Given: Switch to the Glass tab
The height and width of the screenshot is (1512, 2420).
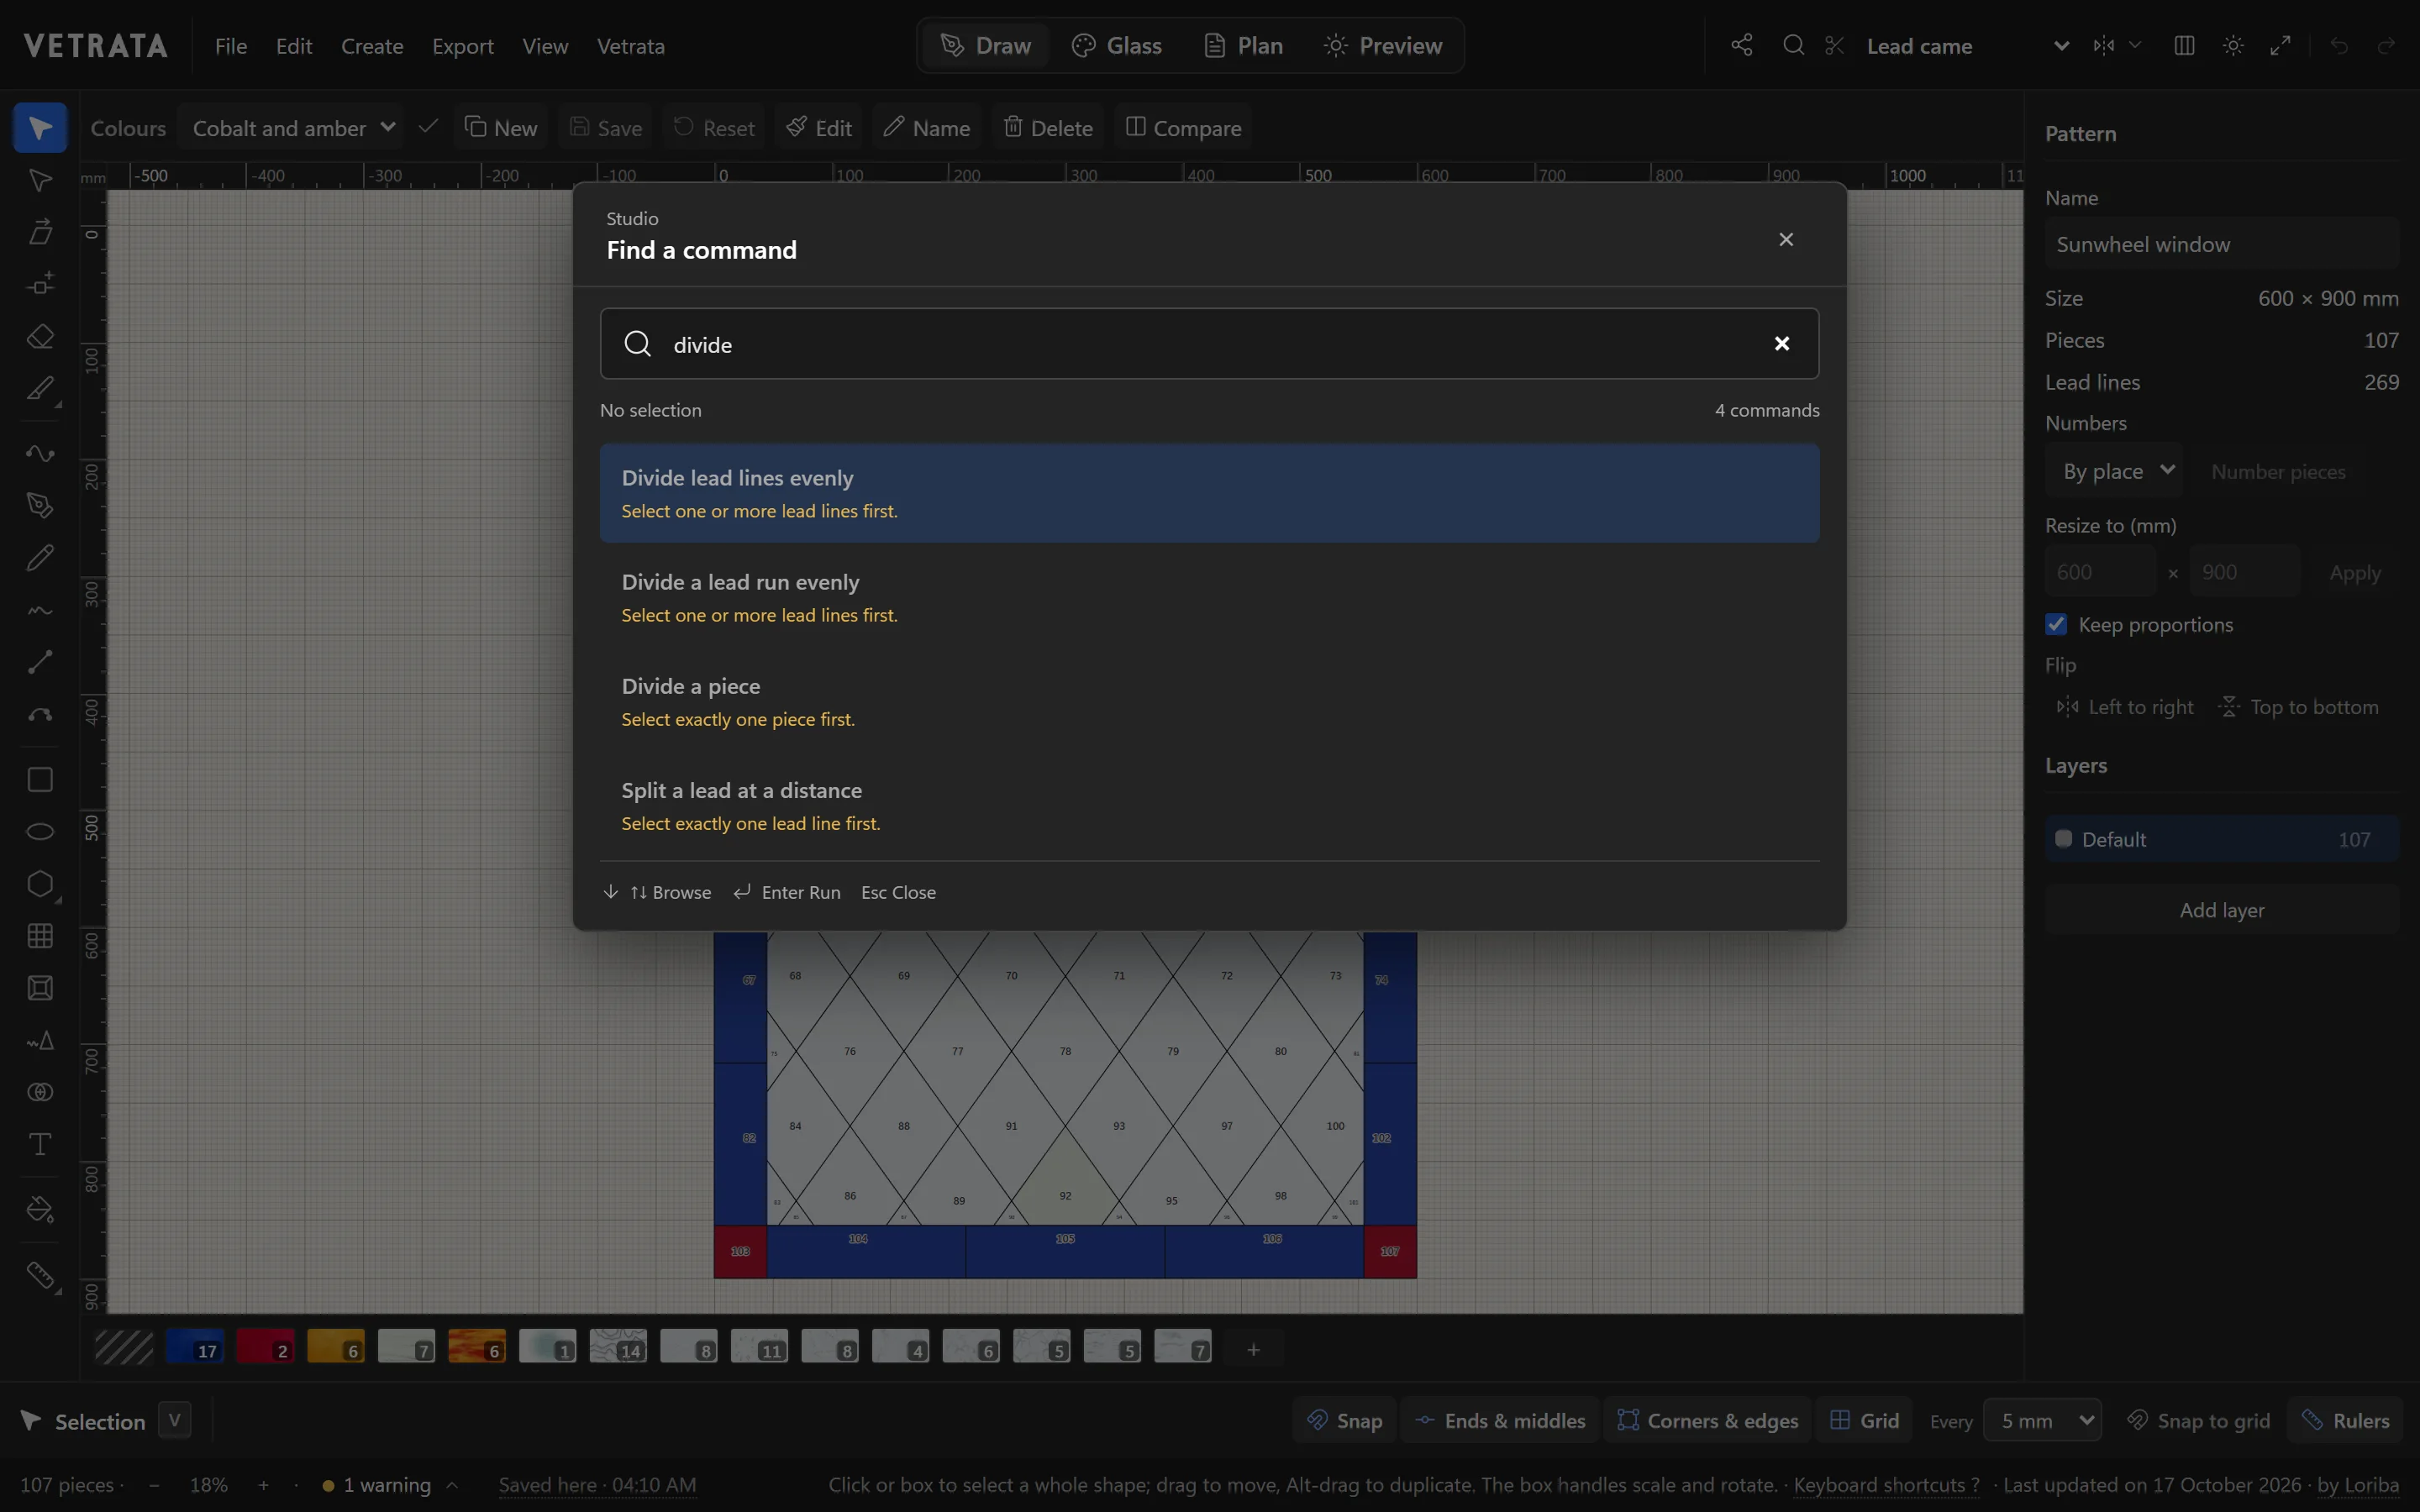Looking at the screenshot, I should click(x=1116, y=45).
